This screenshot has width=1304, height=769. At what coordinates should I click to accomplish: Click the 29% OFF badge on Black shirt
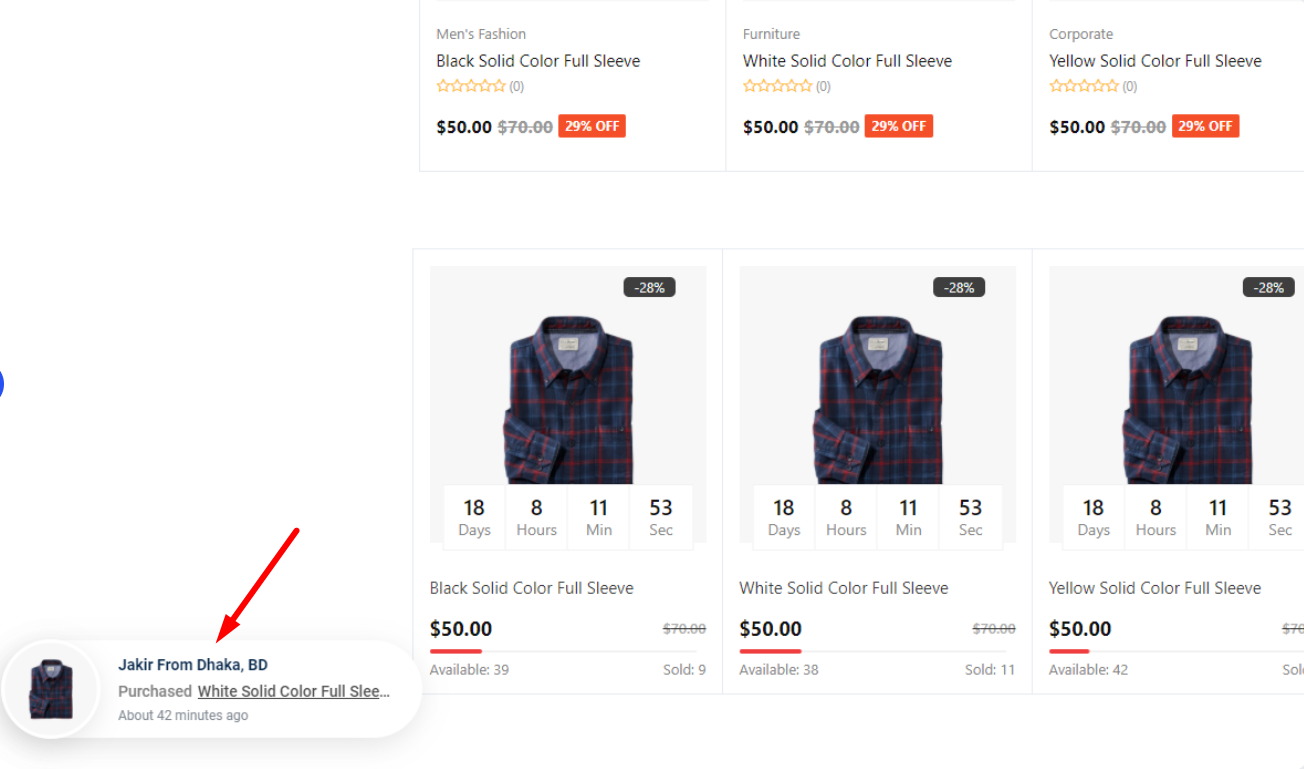coord(591,126)
